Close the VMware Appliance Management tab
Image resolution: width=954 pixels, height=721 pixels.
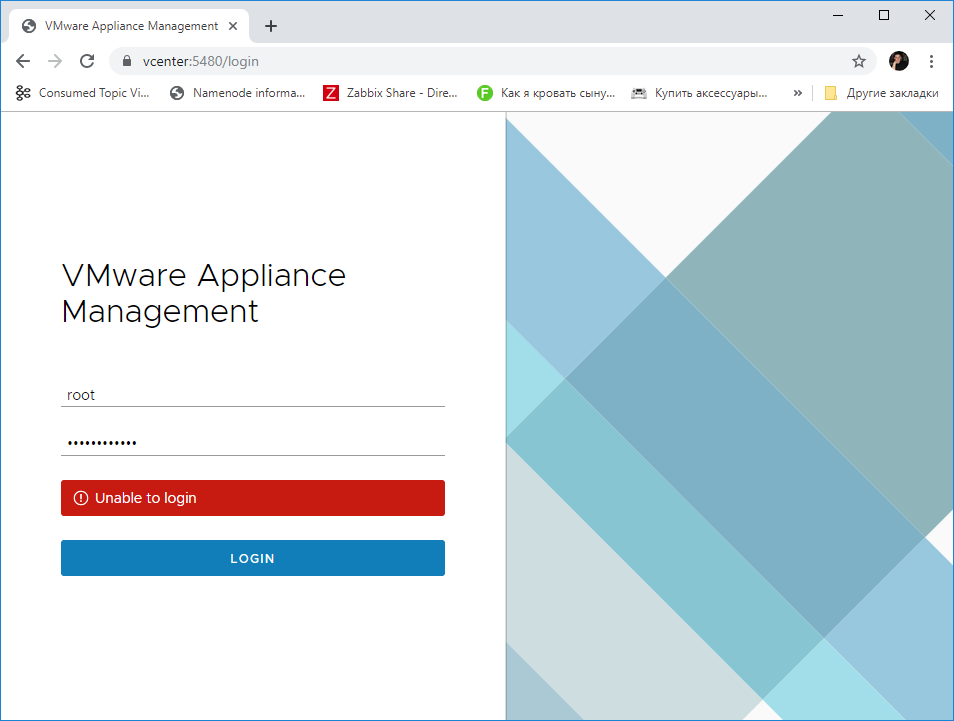click(x=232, y=26)
